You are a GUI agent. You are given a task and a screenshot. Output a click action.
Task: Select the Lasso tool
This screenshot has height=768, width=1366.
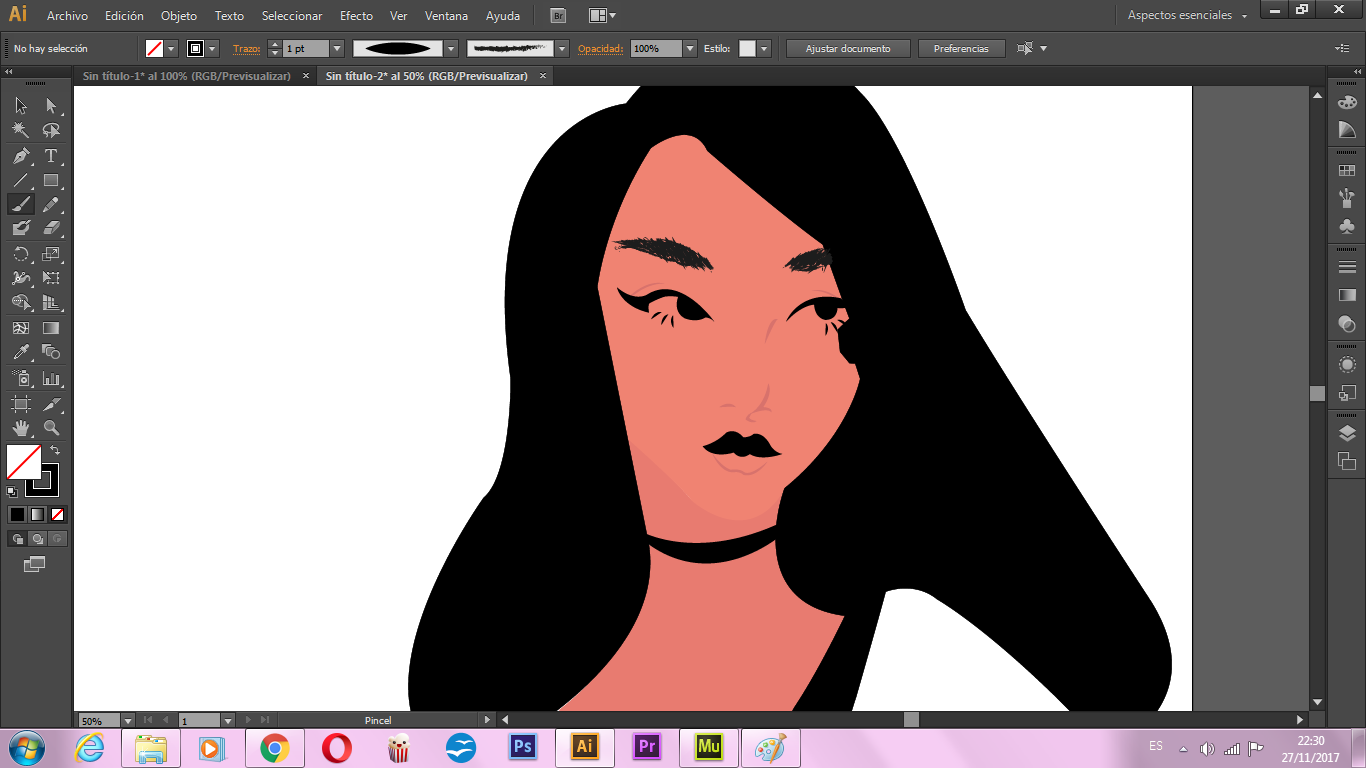coord(51,130)
